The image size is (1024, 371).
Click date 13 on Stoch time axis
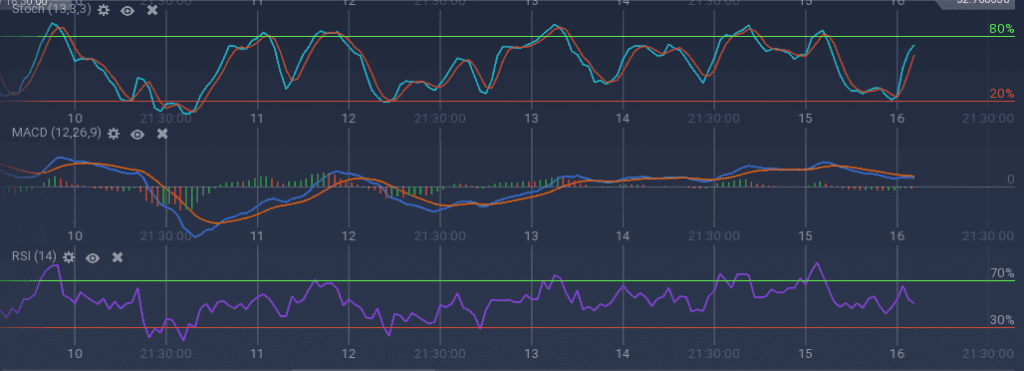532,118
